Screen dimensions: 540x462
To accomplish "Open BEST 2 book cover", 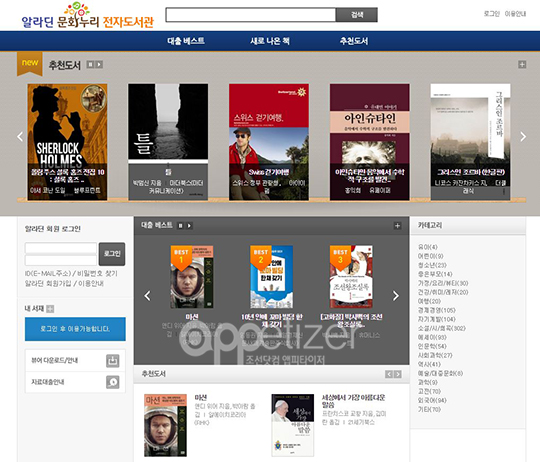I will coord(271,276).
